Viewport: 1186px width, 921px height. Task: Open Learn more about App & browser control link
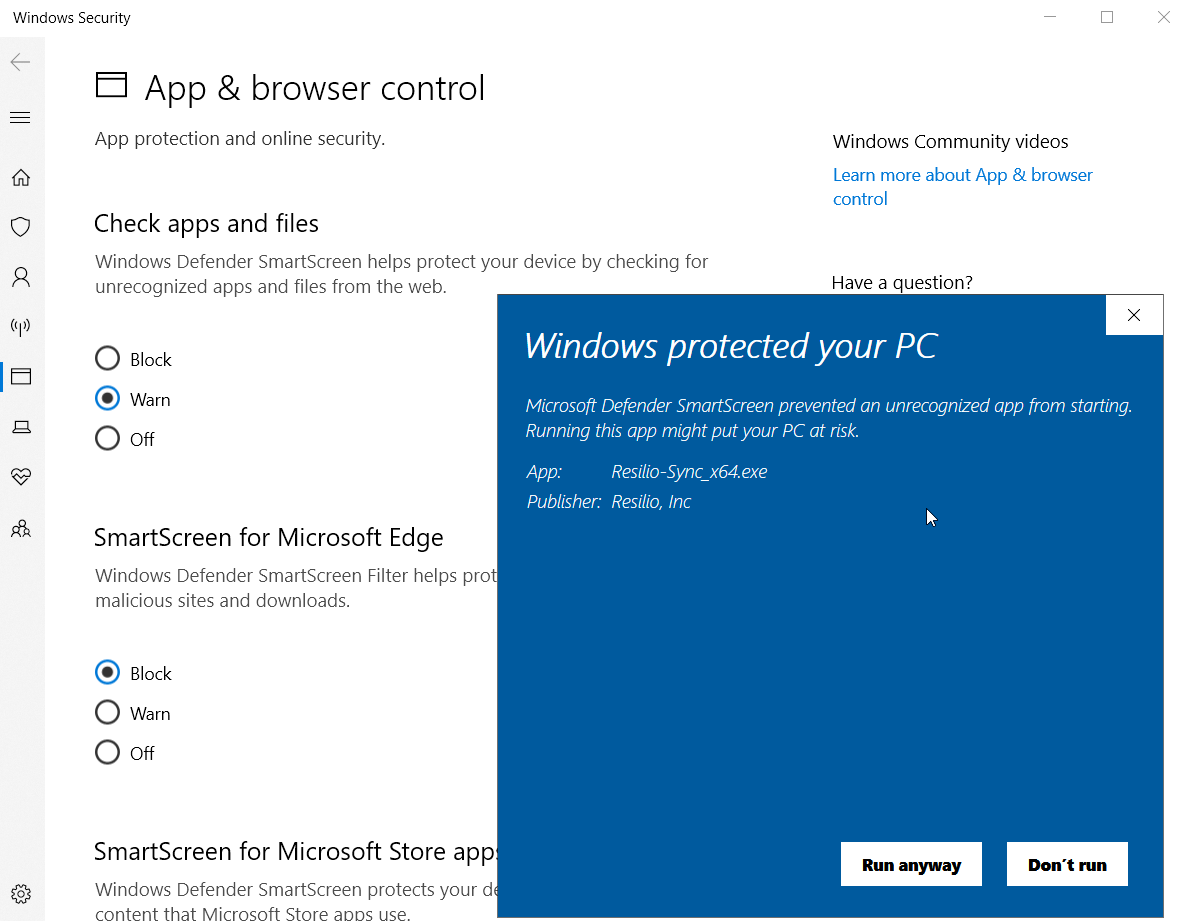tap(963, 187)
